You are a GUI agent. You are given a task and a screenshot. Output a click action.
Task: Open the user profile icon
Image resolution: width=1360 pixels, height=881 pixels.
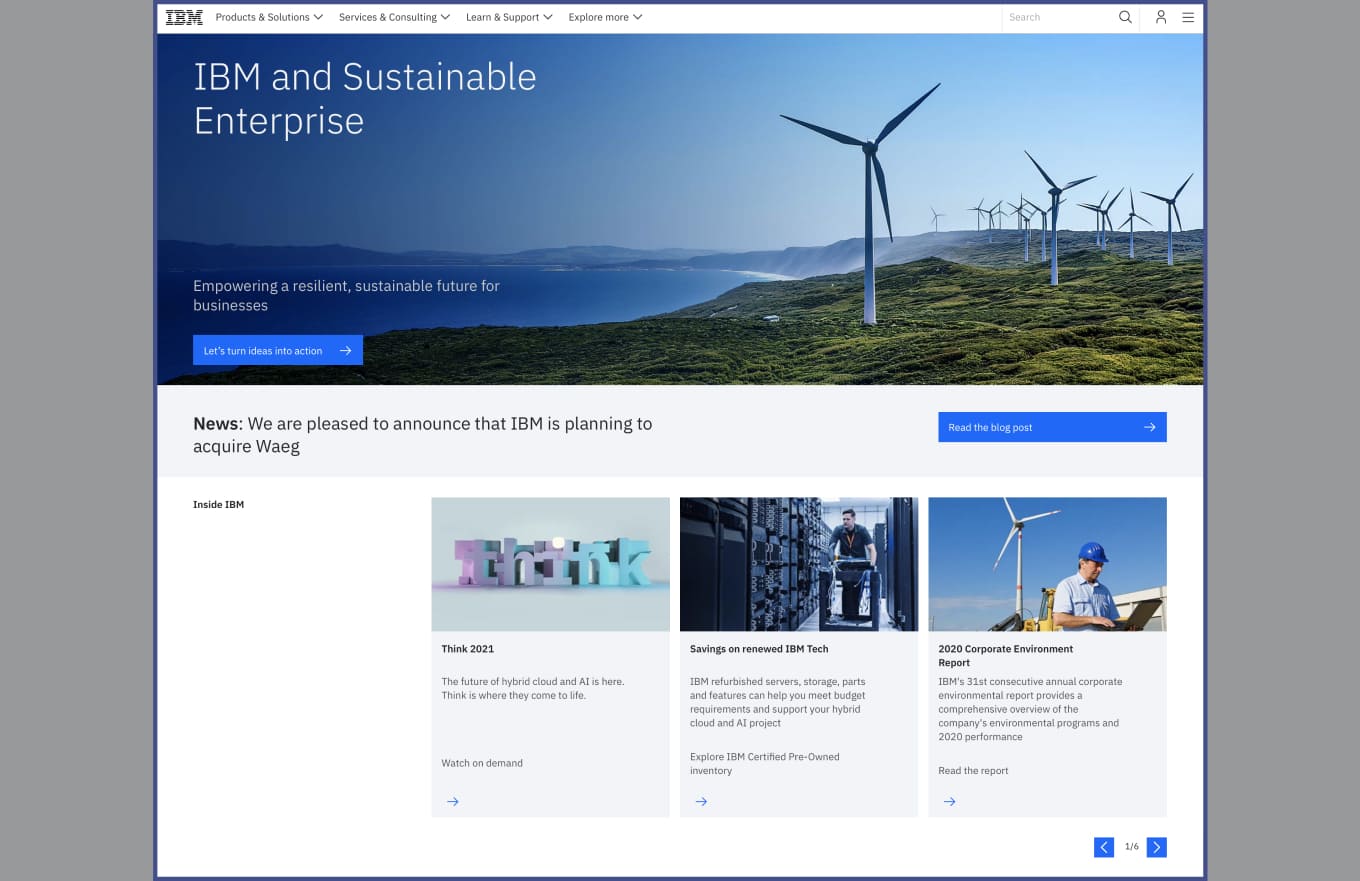1160,17
